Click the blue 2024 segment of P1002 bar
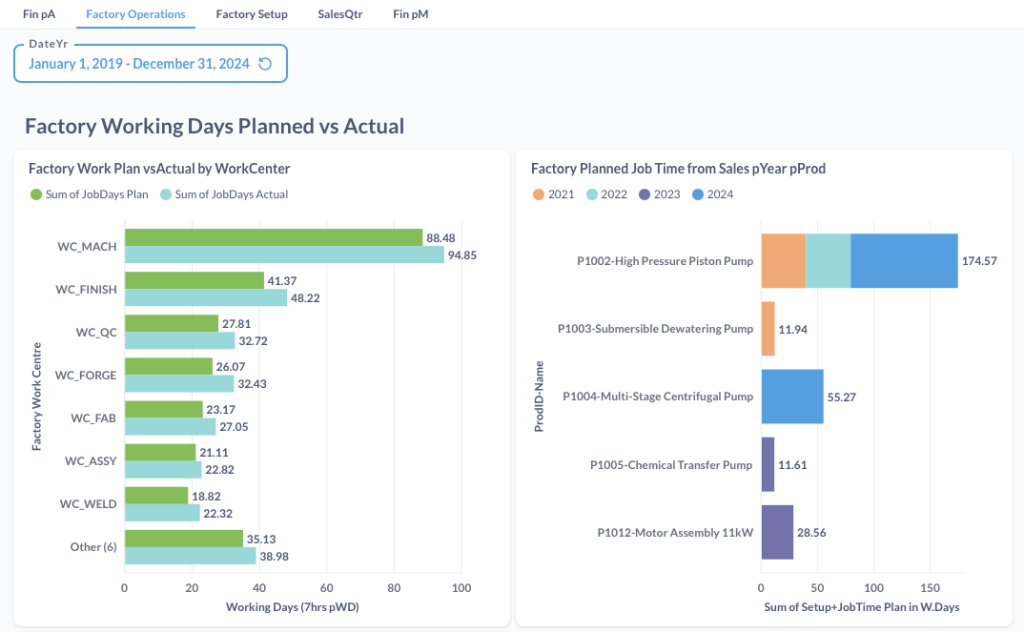The width and height of the screenshot is (1024, 632). 904,261
